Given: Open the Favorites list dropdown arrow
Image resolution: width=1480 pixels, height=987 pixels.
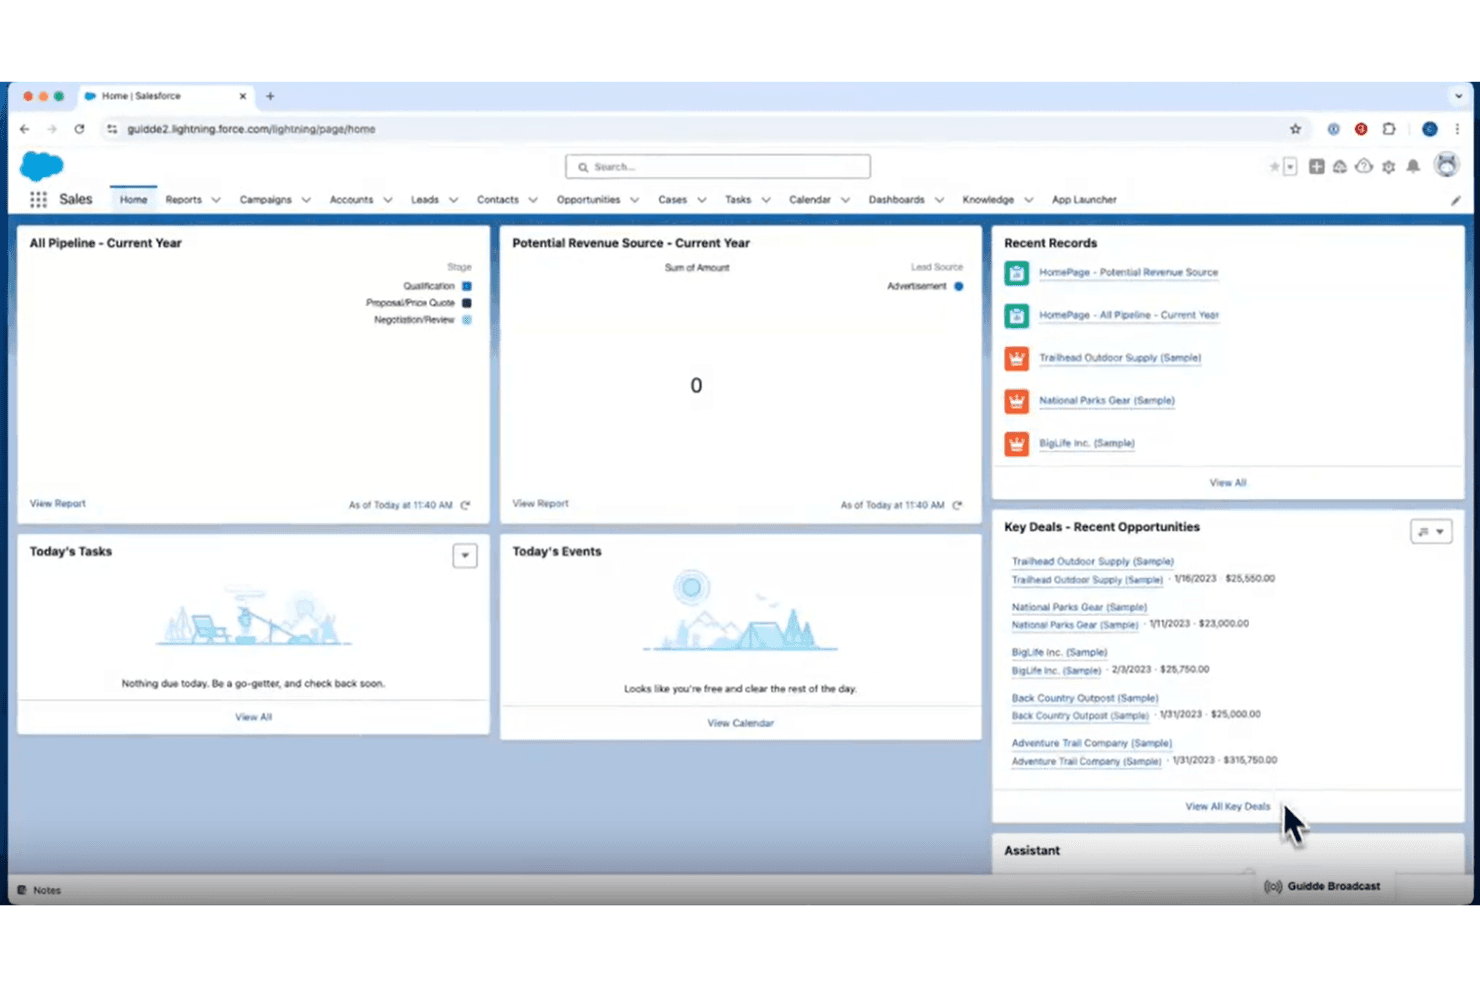Looking at the screenshot, I should 1290,167.
